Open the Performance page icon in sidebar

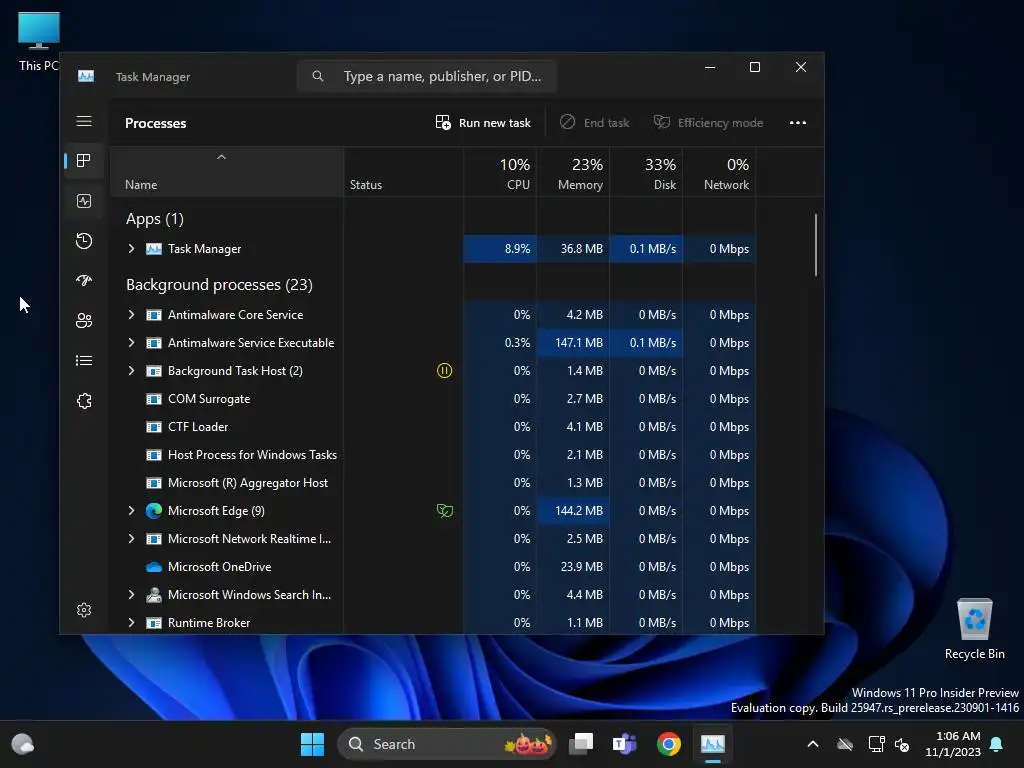click(x=84, y=201)
